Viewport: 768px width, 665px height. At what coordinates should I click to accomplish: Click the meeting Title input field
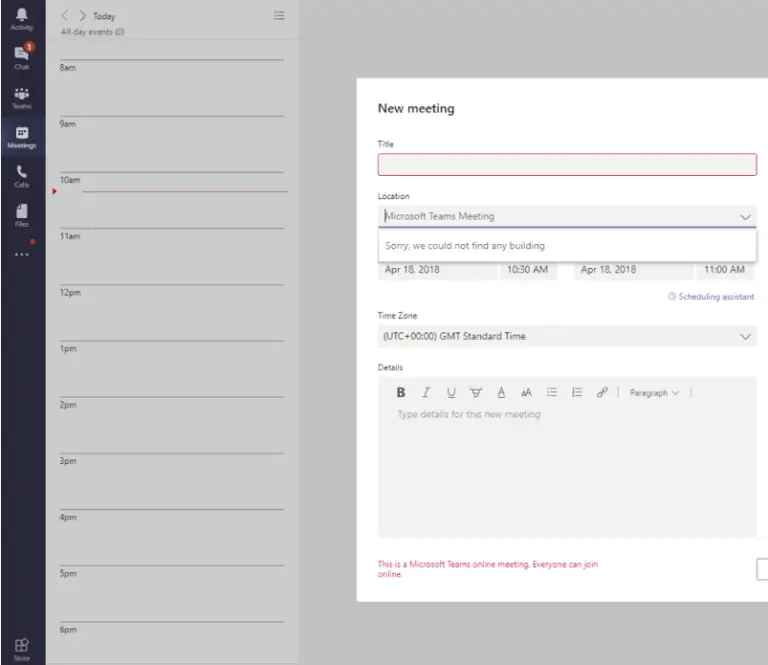pyautogui.click(x=566, y=165)
